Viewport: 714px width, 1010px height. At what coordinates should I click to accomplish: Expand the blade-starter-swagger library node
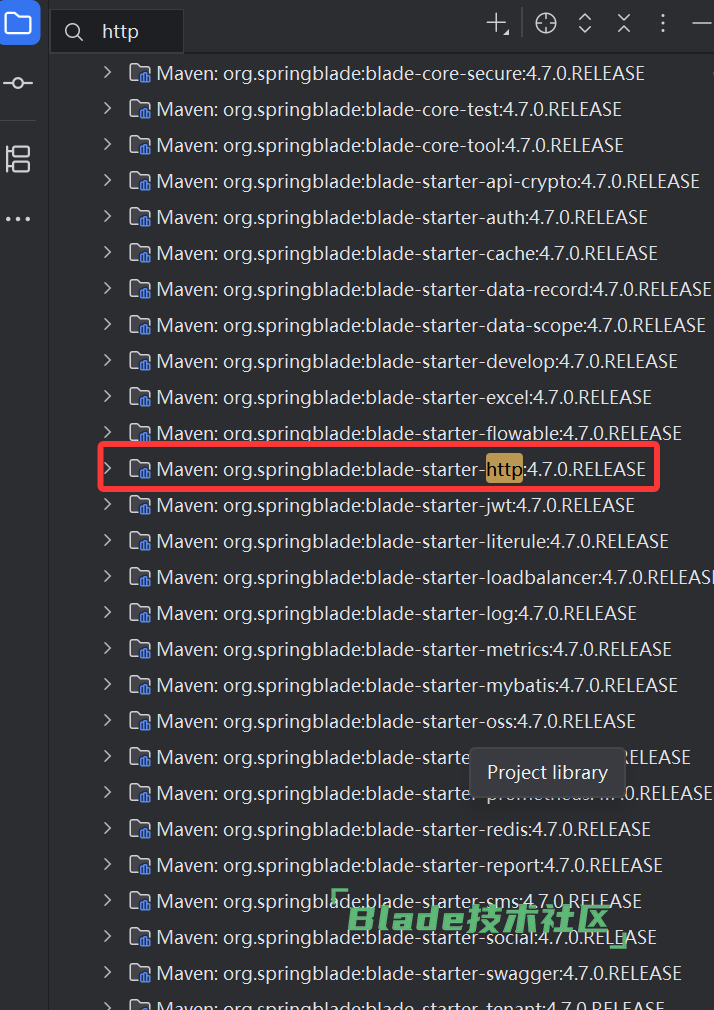click(108, 972)
